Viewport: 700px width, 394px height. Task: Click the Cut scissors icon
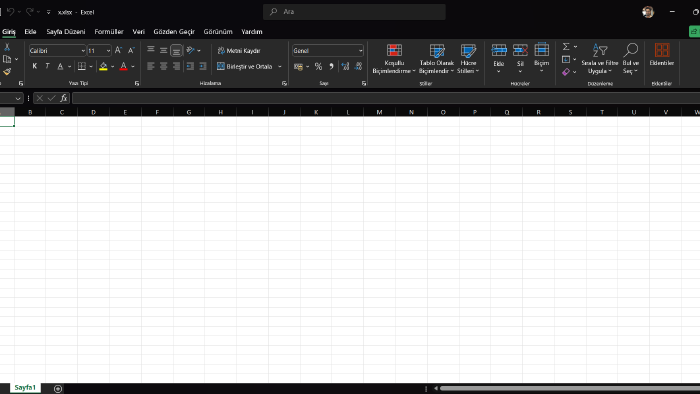(x=7, y=47)
